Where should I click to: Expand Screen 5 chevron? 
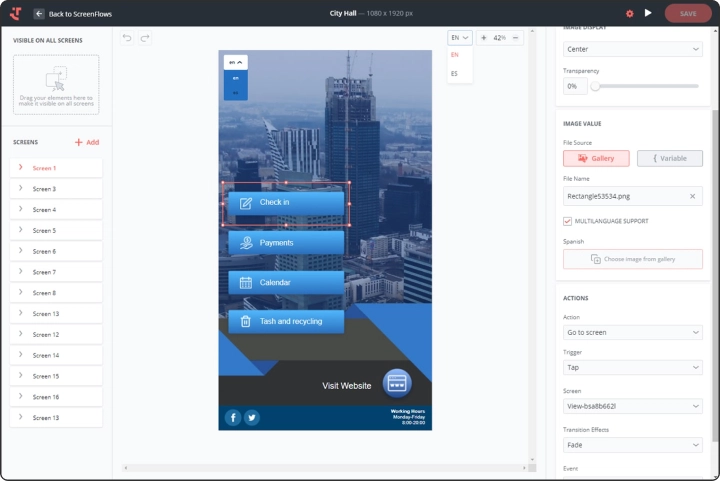(20, 229)
